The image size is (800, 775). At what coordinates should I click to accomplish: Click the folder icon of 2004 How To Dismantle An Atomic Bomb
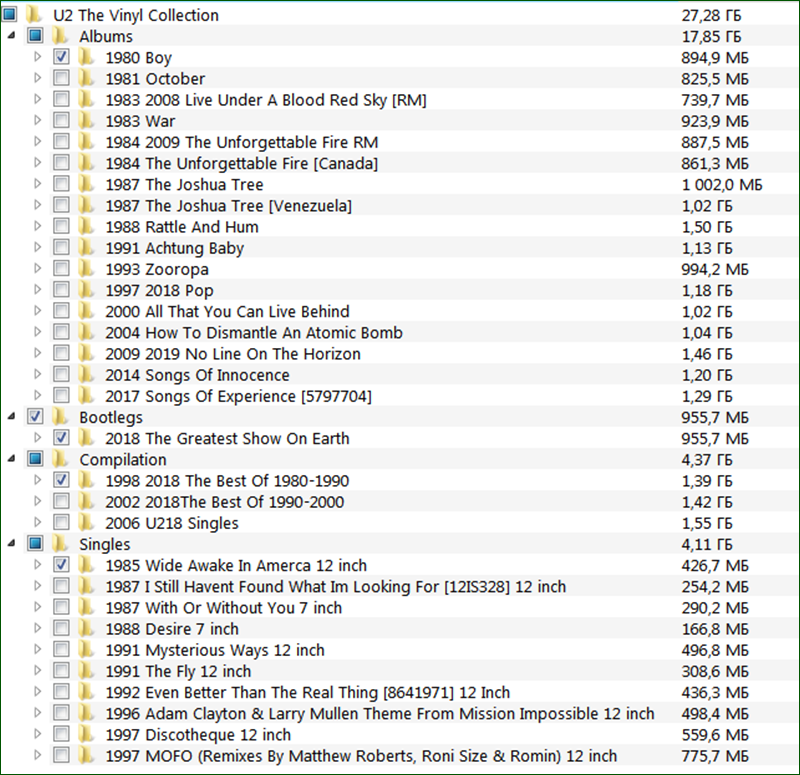(x=86, y=332)
